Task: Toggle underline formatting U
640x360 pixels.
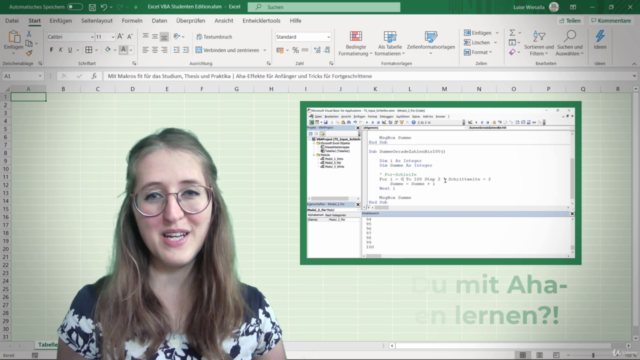Action: (x=70, y=50)
